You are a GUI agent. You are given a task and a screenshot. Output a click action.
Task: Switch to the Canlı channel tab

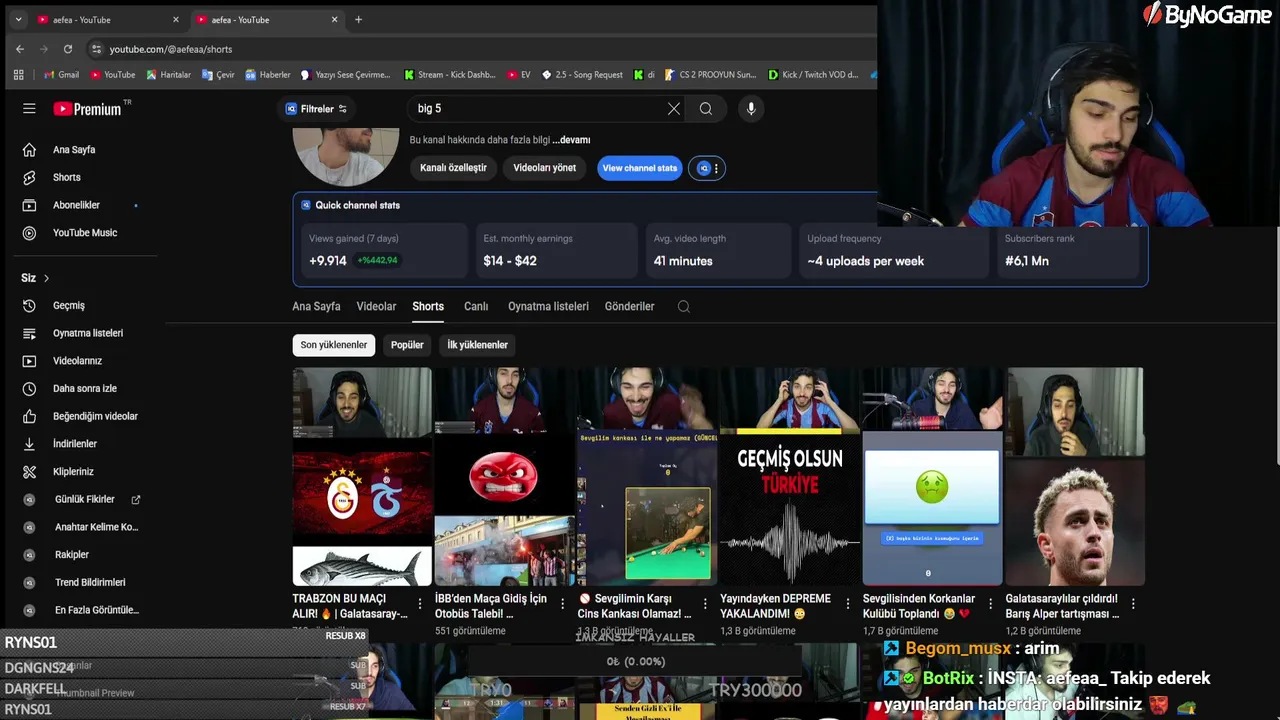click(x=476, y=307)
